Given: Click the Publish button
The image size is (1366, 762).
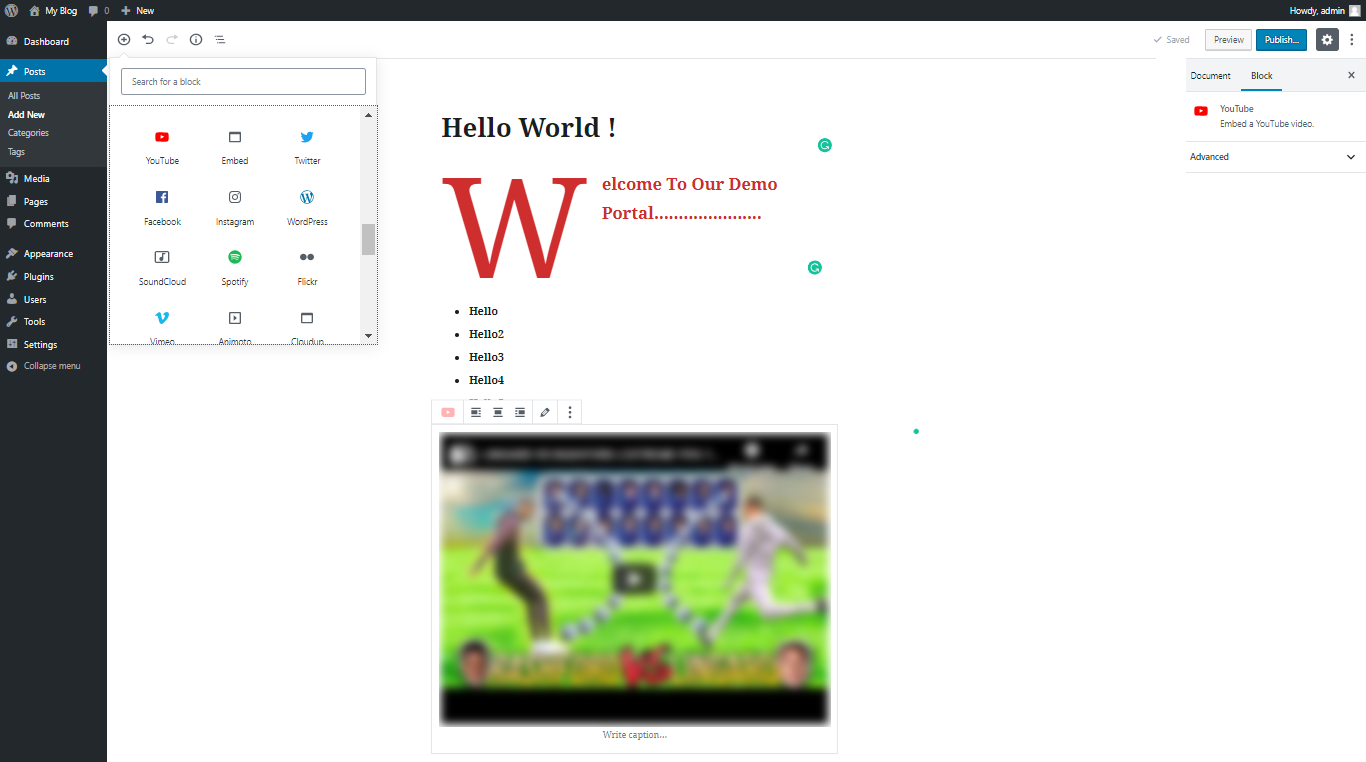Looking at the screenshot, I should [1281, 40].
